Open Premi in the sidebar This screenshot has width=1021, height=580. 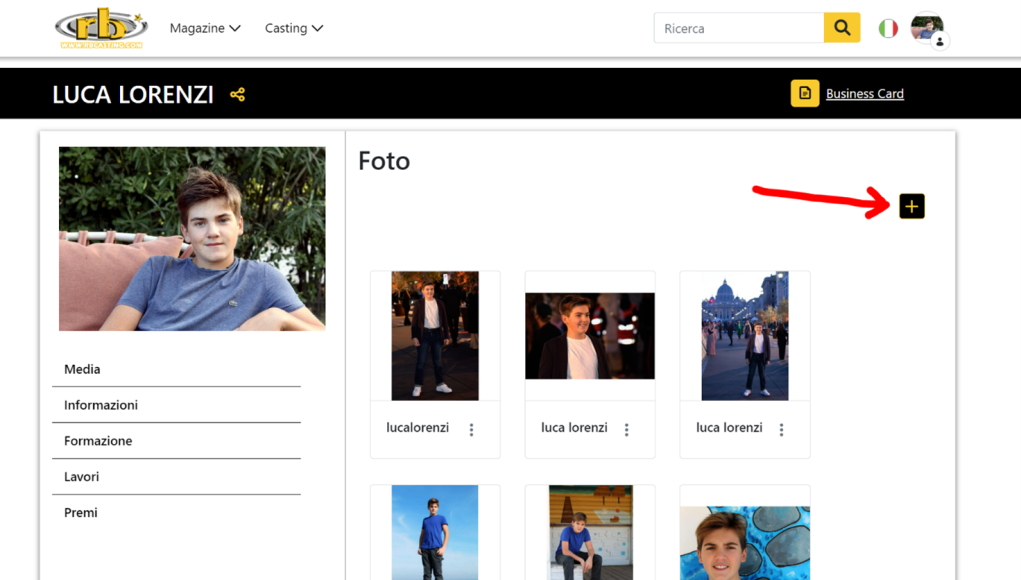coord(81,513)
